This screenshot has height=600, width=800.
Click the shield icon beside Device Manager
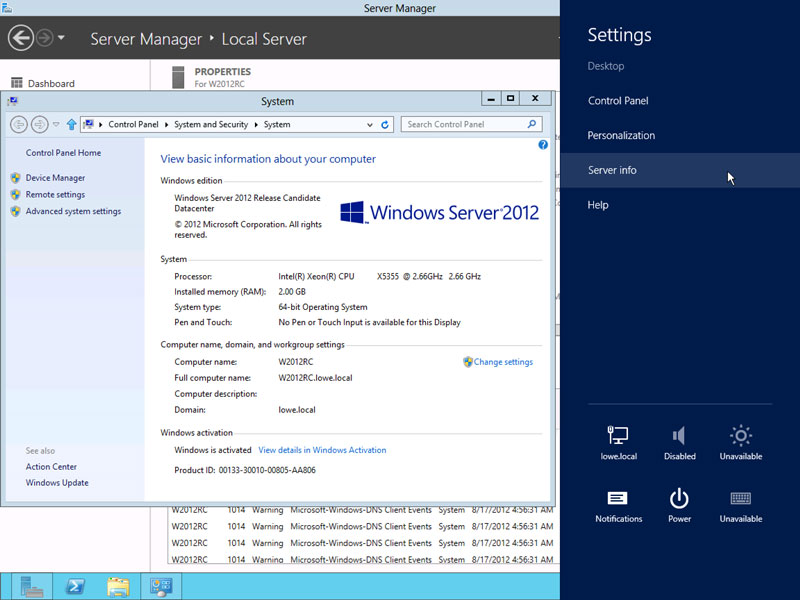coord(16,178)
